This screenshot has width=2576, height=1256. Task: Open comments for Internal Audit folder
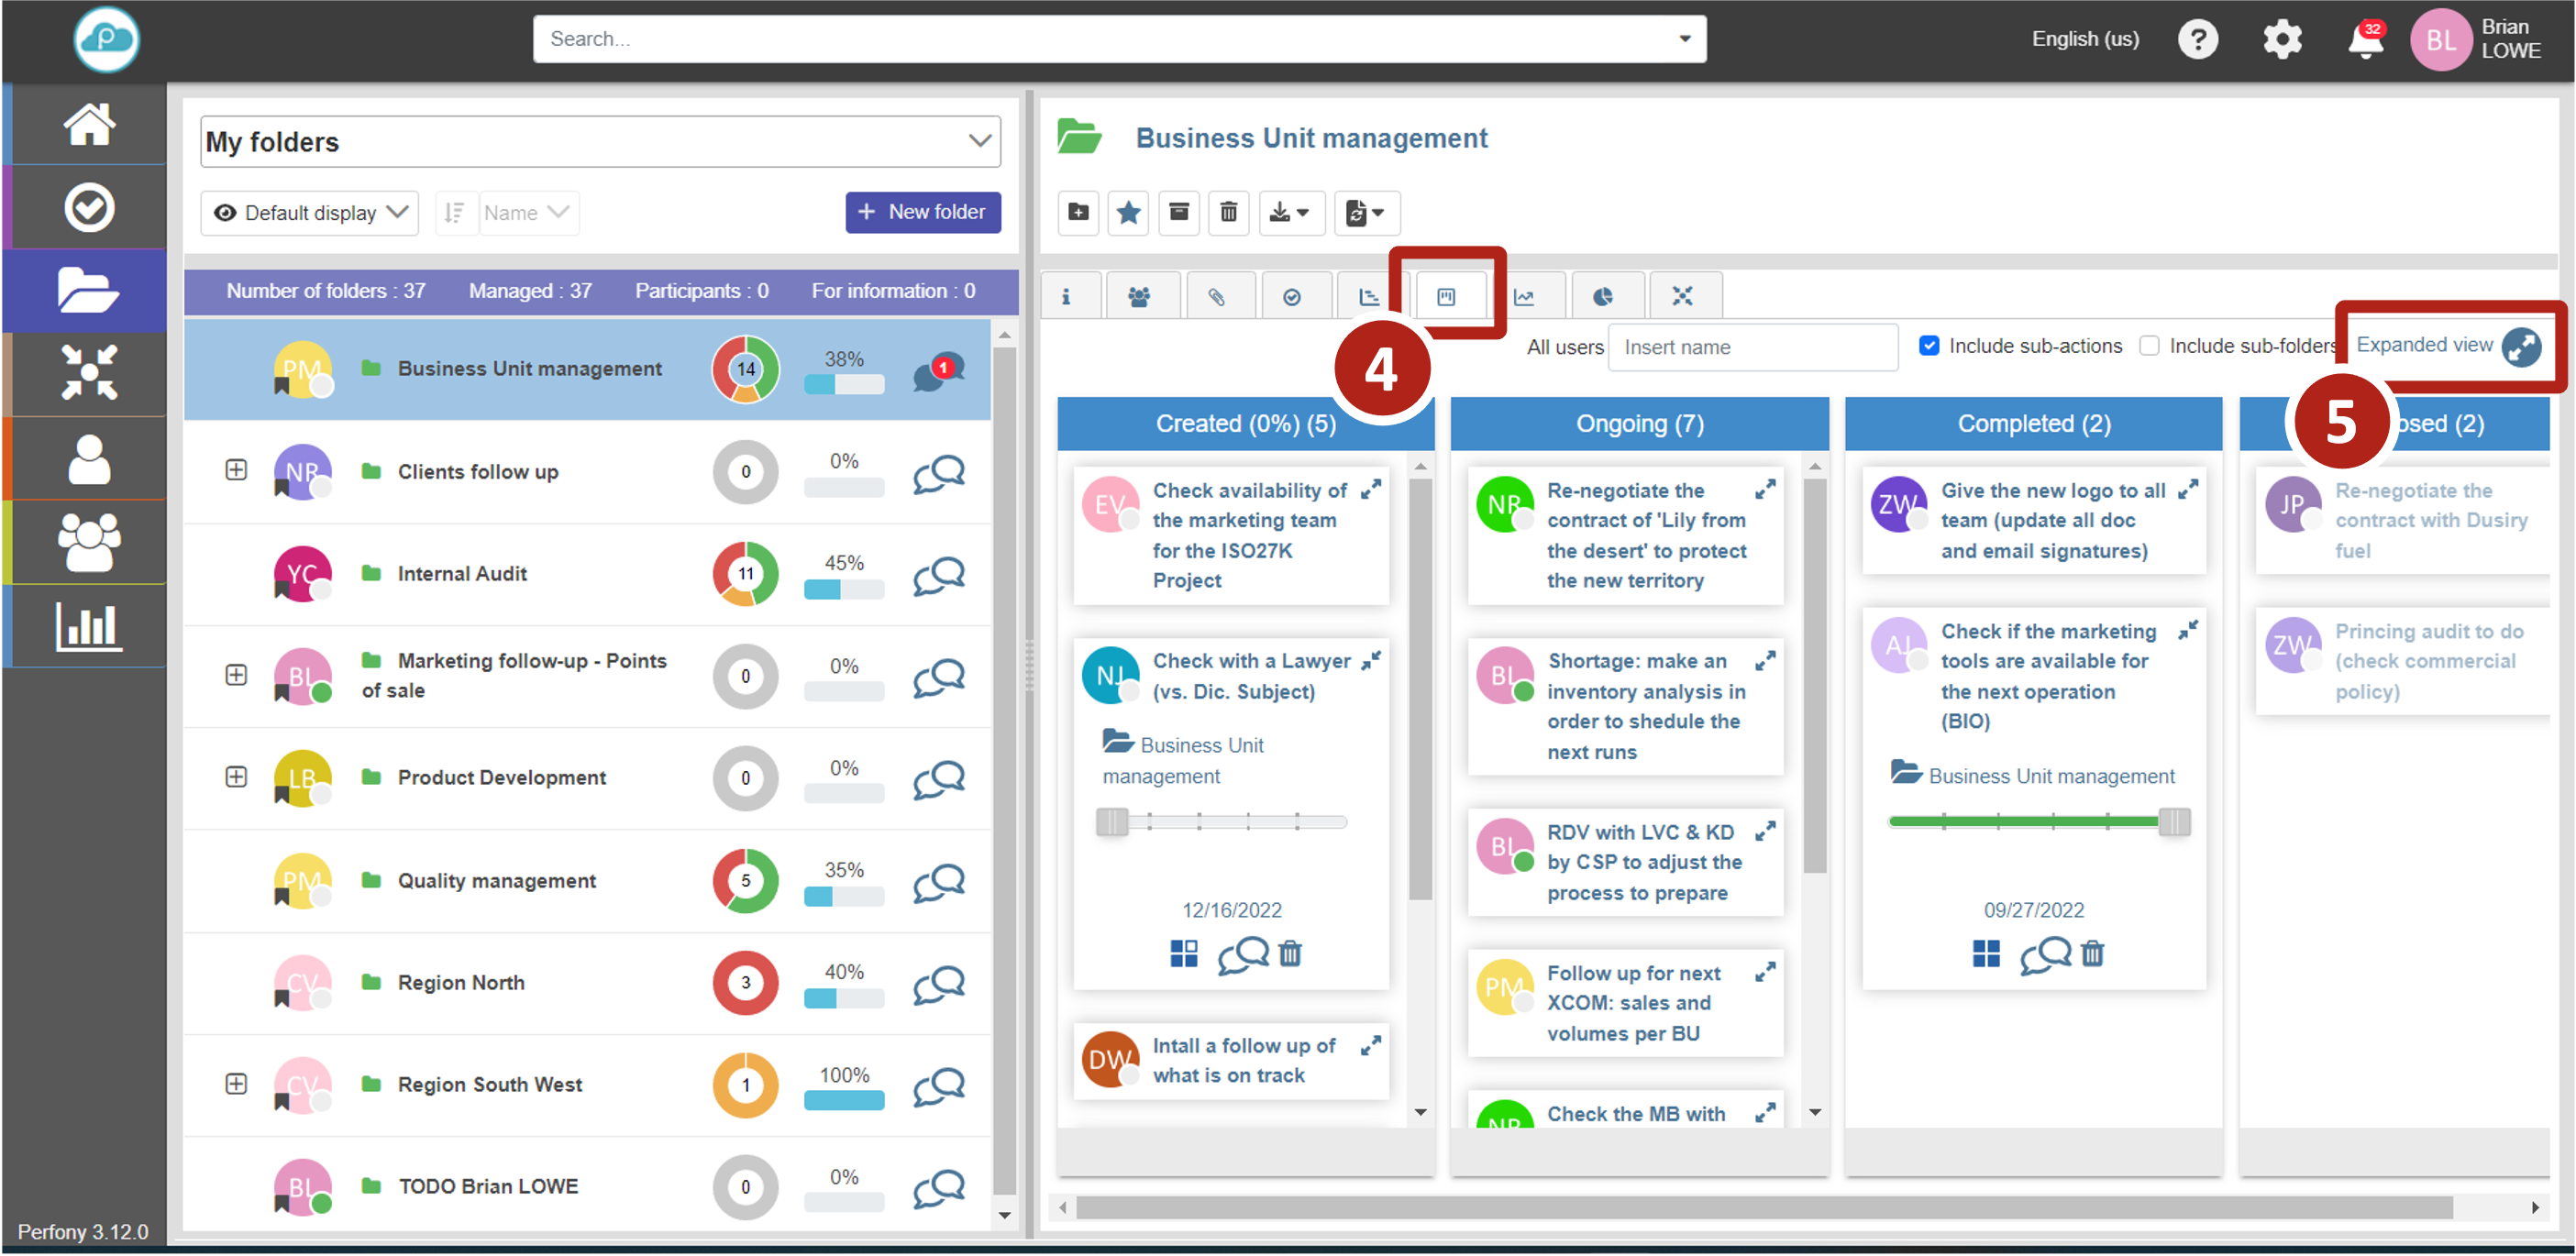(x=938, y=575)
